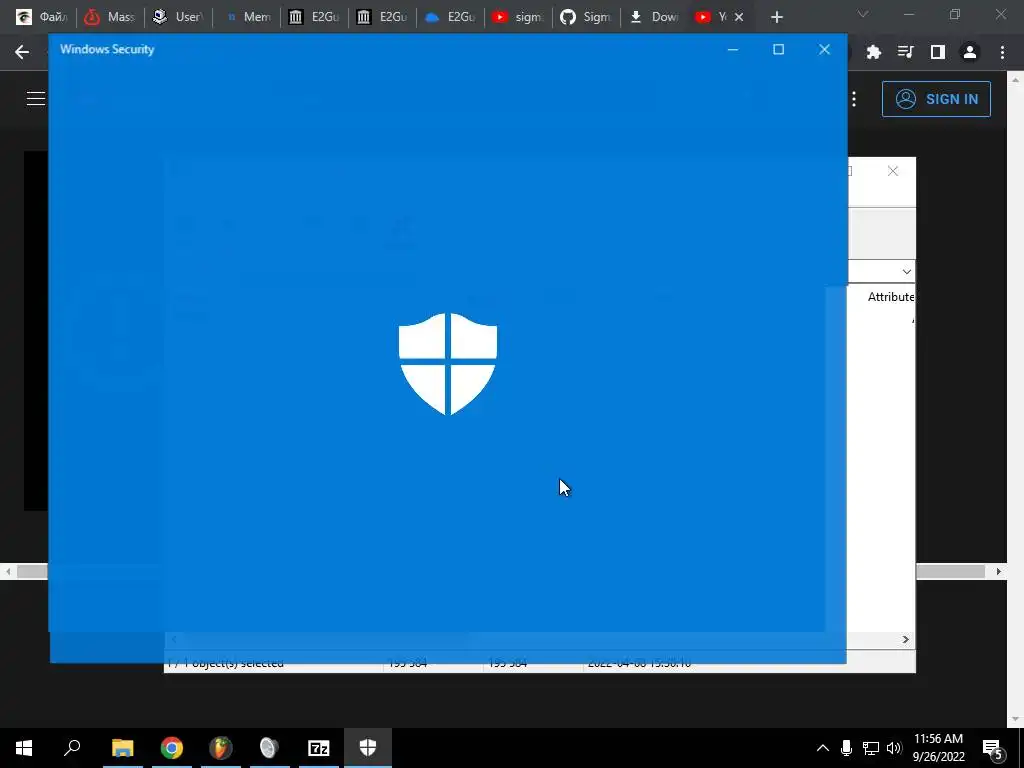Viewport: 1024px width, 768px height.
Task: Switch to the Файл tab
Action: click(43, 17)
